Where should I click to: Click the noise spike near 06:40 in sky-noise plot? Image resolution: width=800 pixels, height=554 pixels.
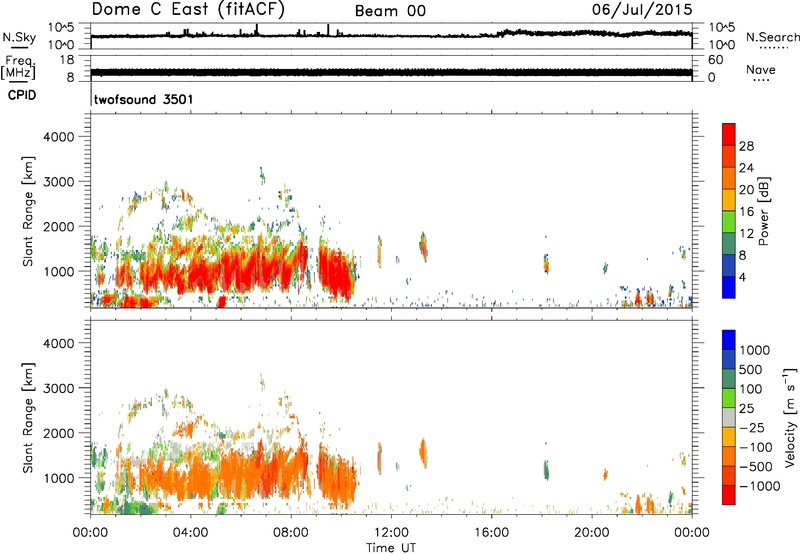(x=257, y=30)
